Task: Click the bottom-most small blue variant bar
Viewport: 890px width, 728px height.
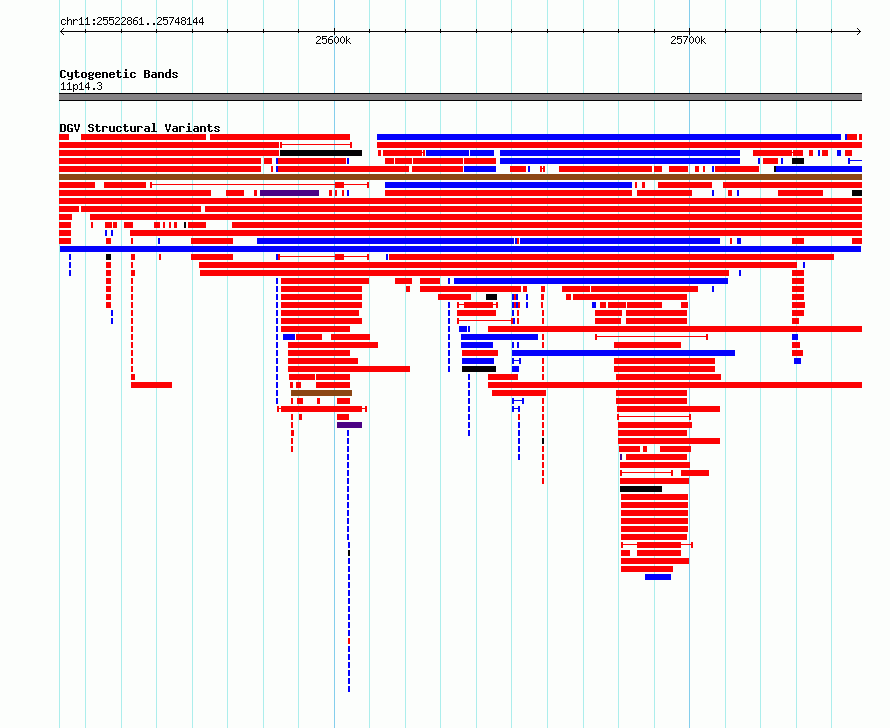Action: click(x=658, y=577)
